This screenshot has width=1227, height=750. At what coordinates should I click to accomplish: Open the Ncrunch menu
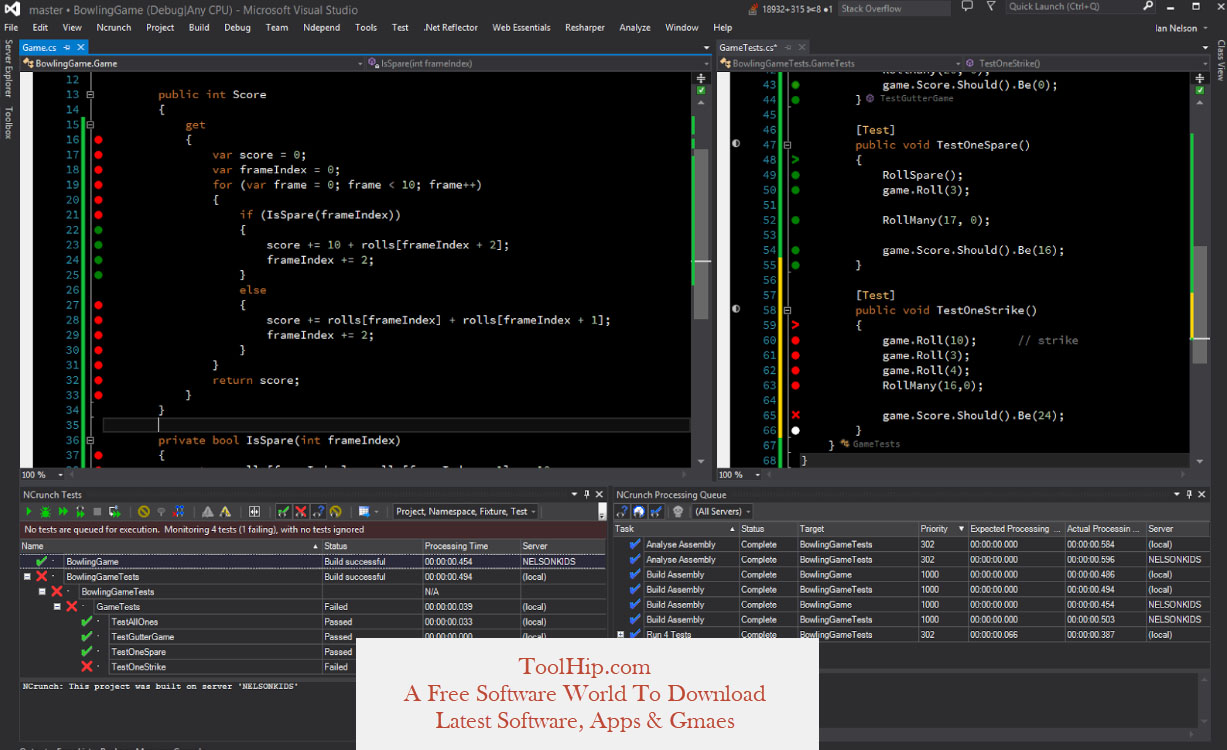point(114,28)
